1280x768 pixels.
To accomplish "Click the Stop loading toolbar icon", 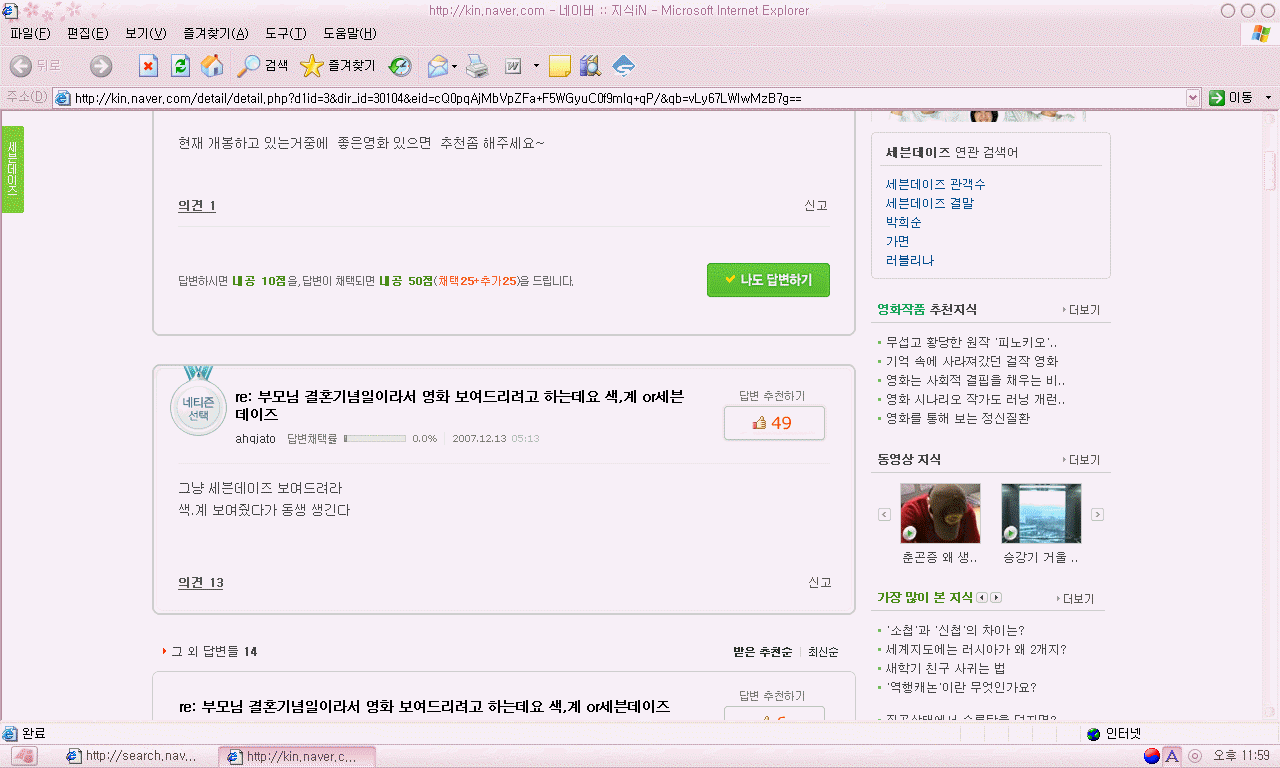I will pos(148,66).
